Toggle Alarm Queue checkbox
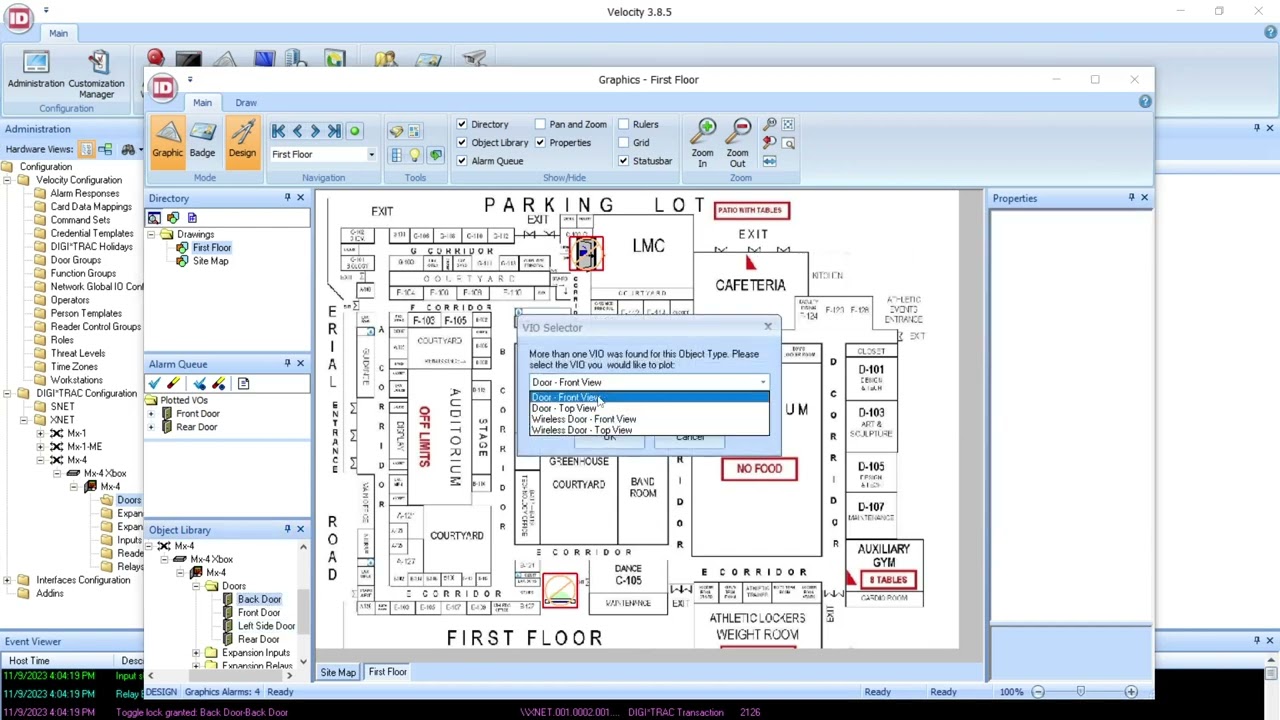Image resolution: width=1280 pixels, height=720 pixels. point(462,161)
